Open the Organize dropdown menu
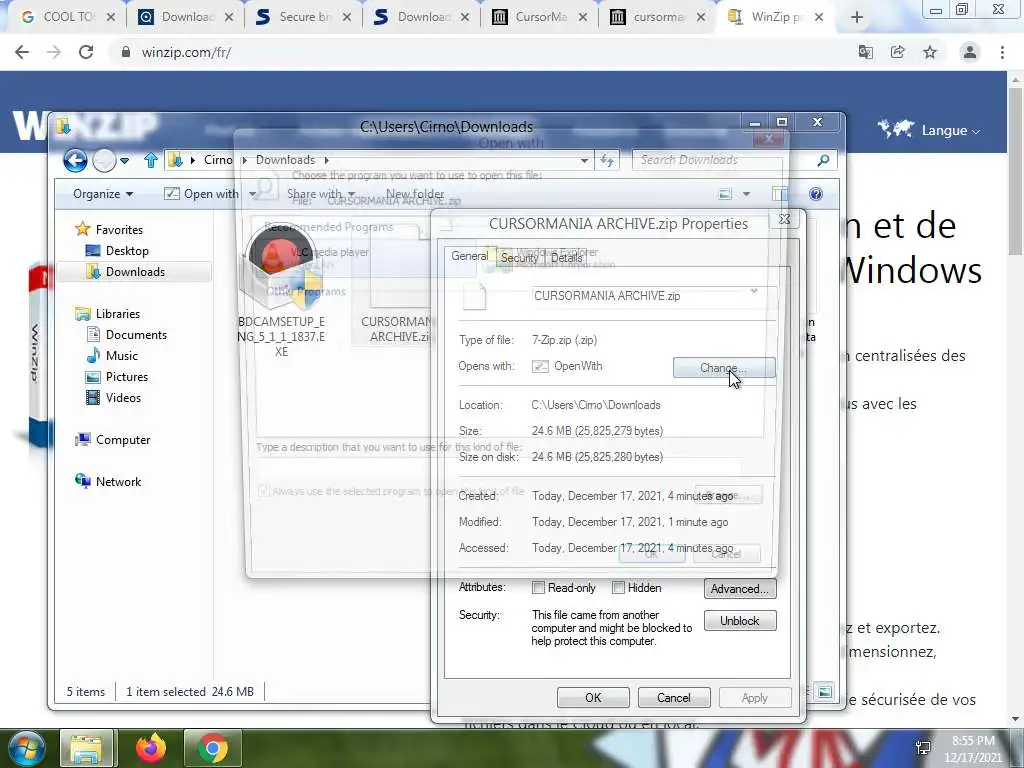The width and height of the screenshot is (1024, 768). (x=103, y=194)
